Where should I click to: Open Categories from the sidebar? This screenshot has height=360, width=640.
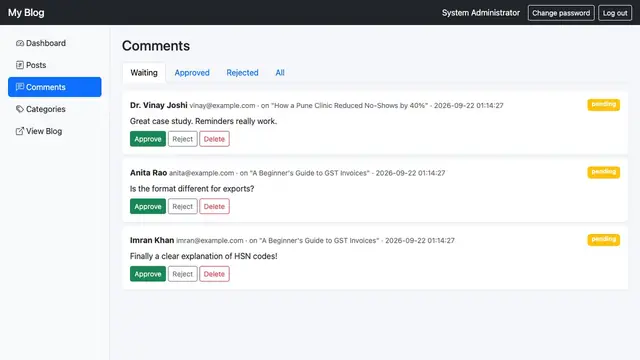click(x=55, y=109)
